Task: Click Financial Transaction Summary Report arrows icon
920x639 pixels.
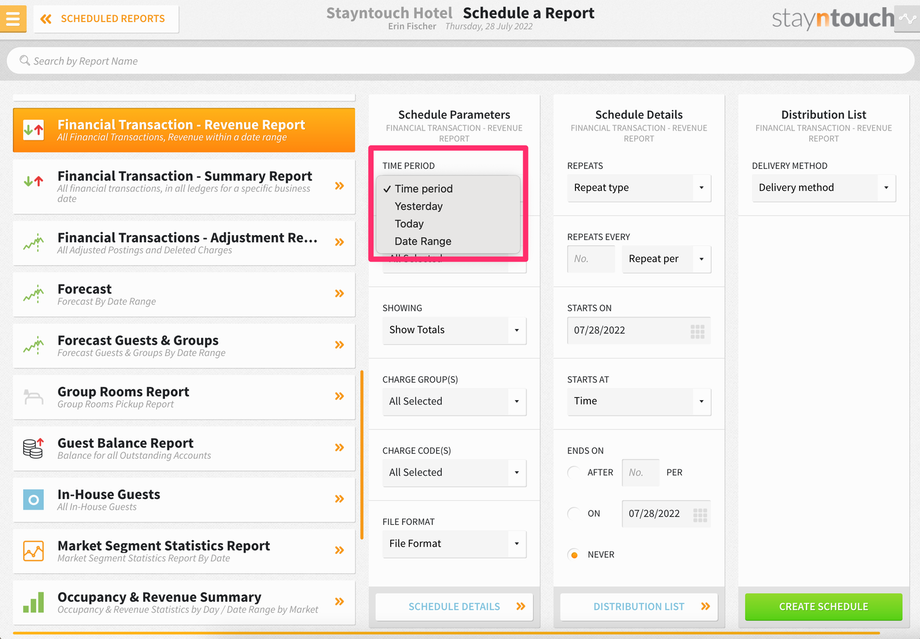Action: pyautogui.click(x=33, y=181)
